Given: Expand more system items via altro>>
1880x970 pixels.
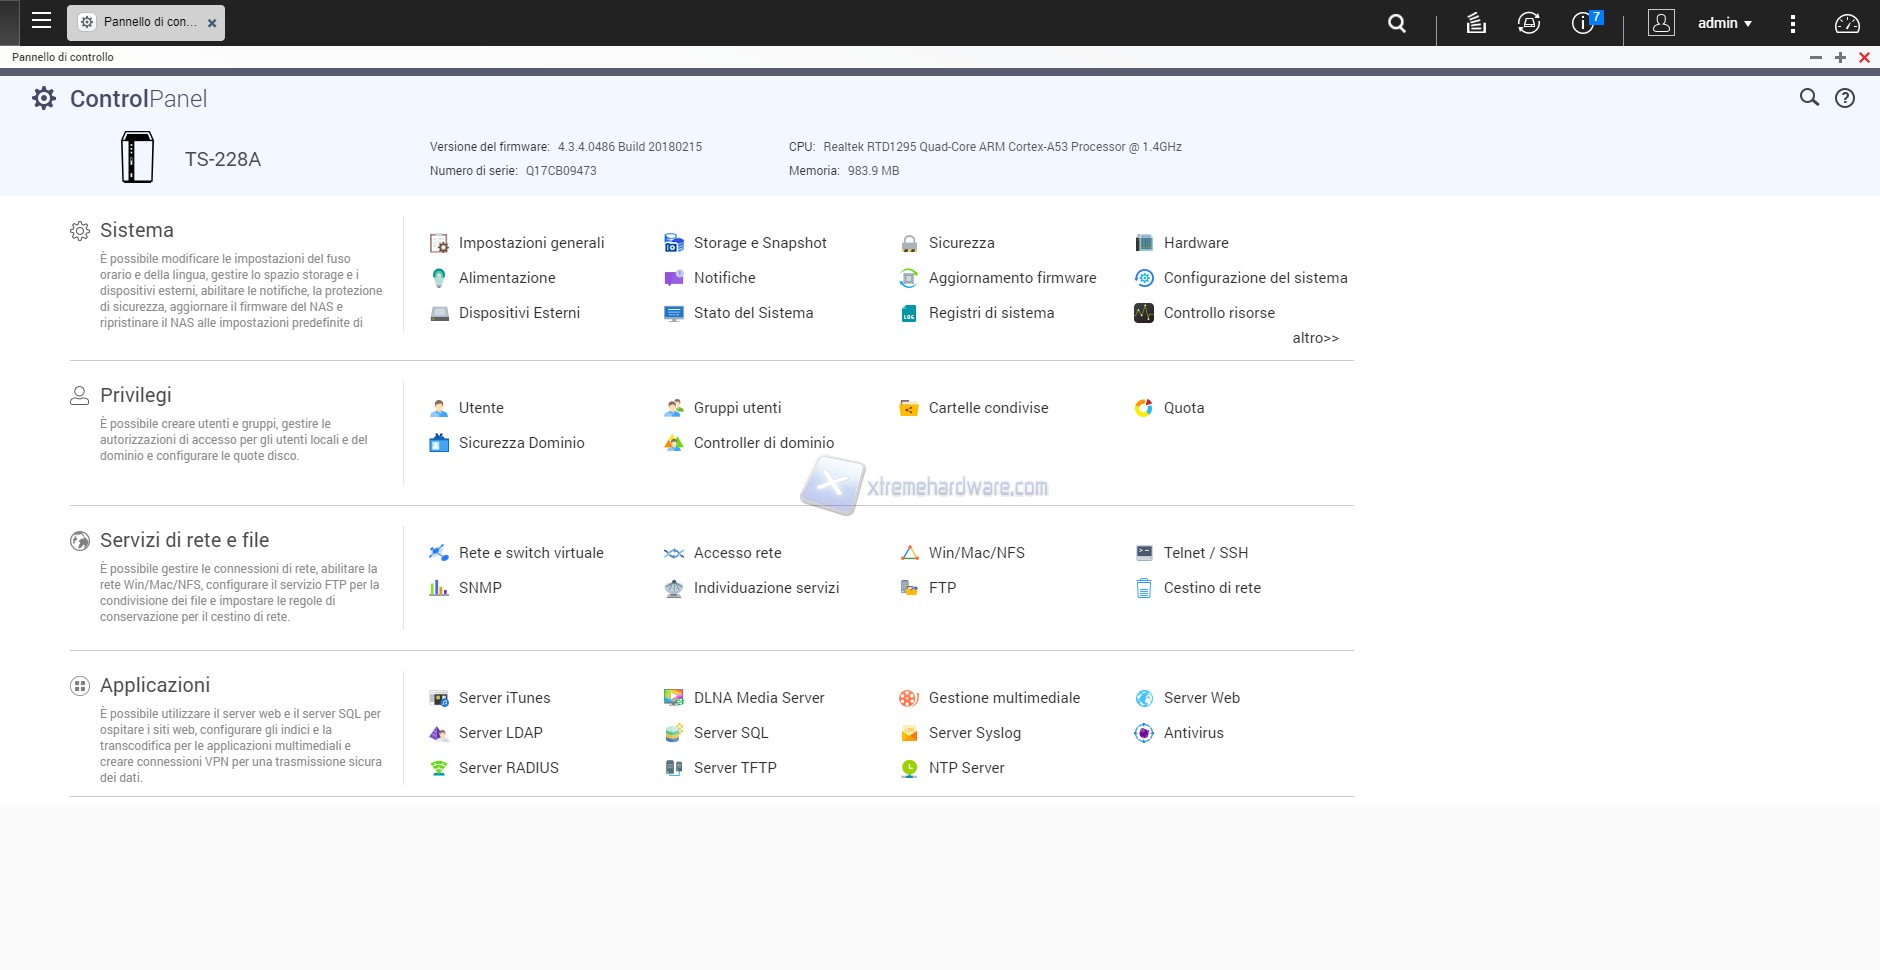Looking at the screenshot, I should (x=1315, y=338).
